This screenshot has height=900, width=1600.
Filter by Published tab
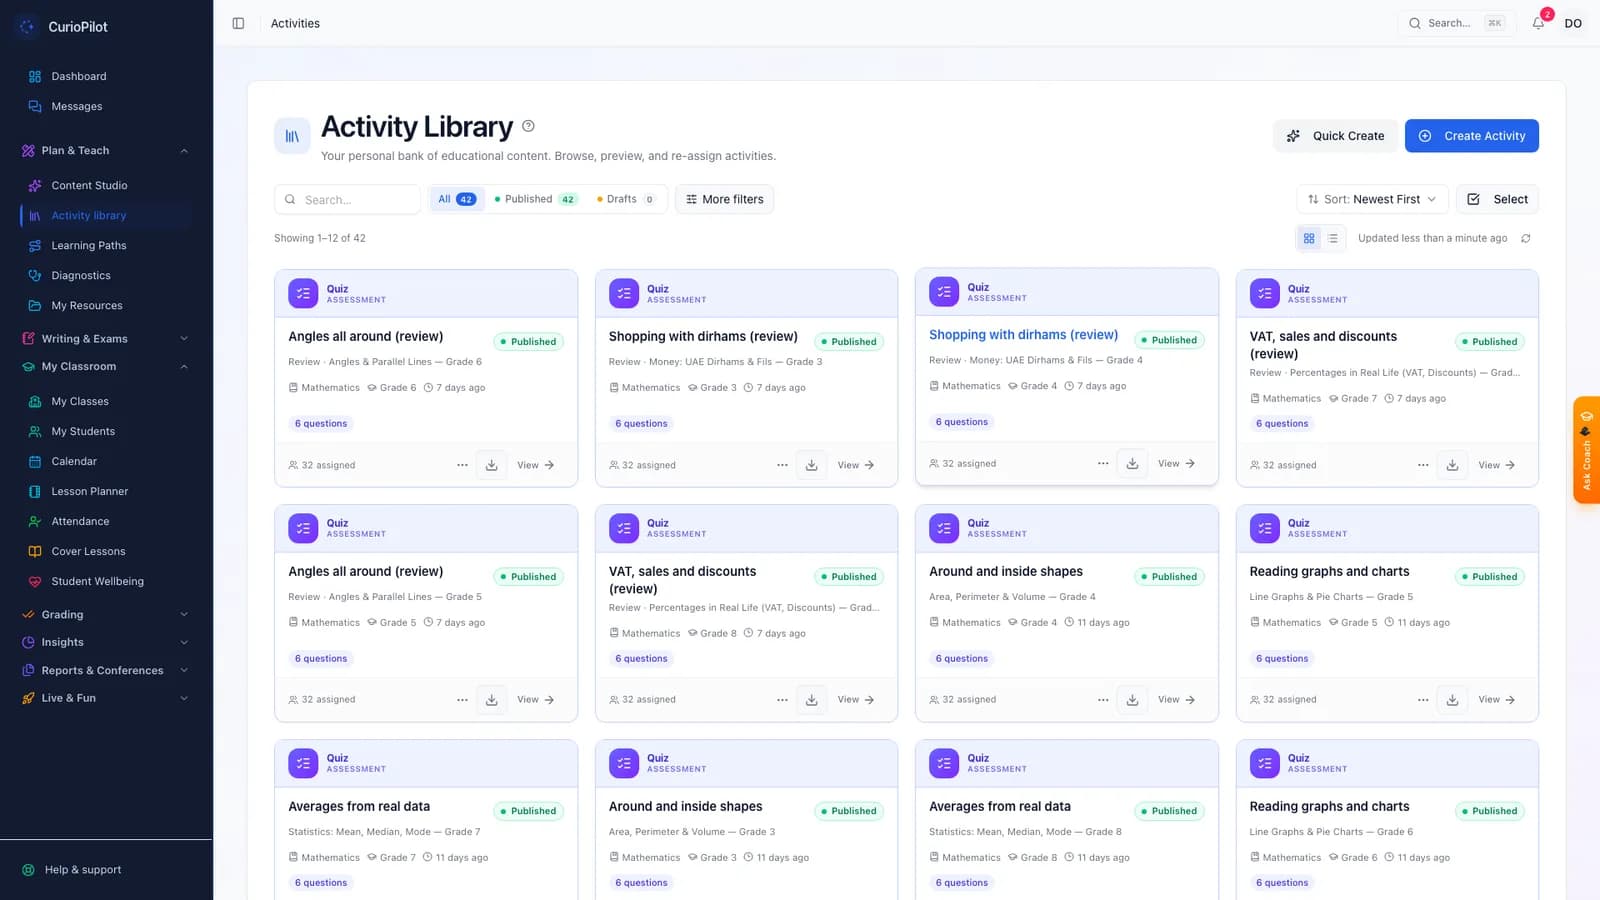[535, 199]
